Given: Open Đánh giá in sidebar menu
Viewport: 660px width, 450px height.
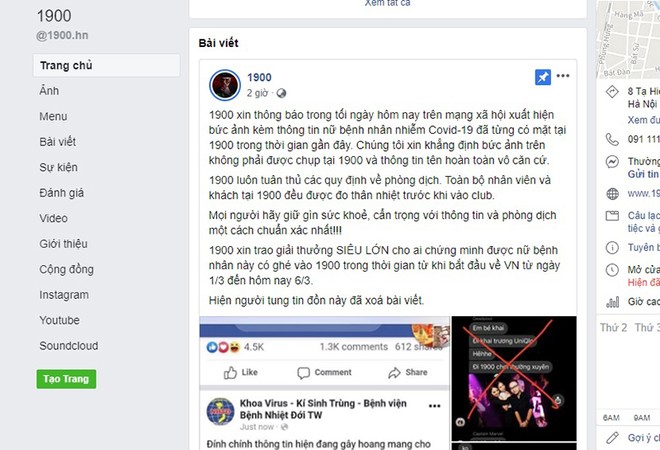Looking at the screenshot, I should 61,193.
